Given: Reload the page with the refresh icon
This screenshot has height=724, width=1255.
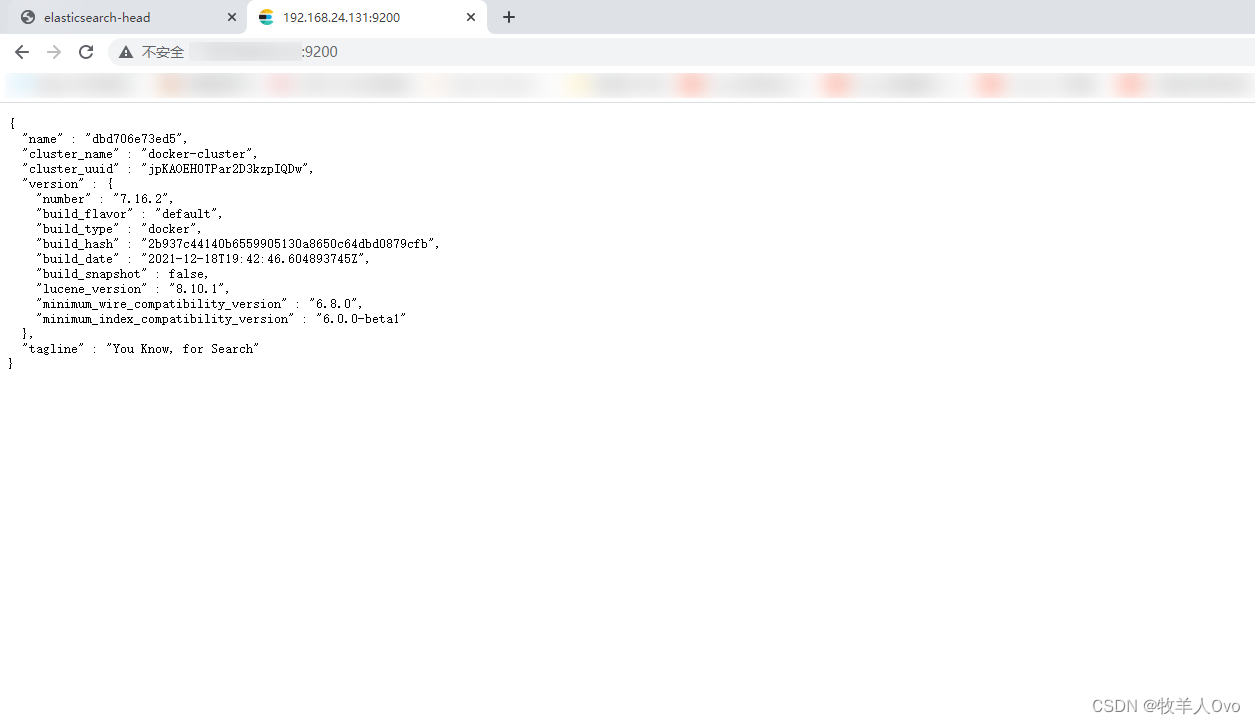Looking at the screenshot, I should tap(86, 51).
